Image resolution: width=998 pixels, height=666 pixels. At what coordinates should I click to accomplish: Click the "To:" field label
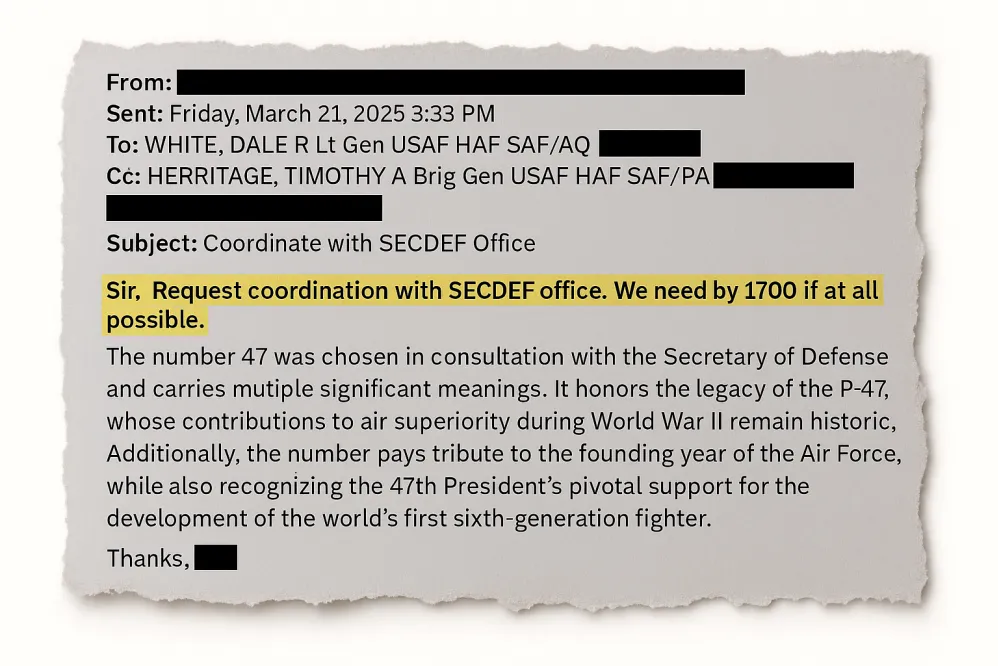pyautogui.click(x=124, y=145)
